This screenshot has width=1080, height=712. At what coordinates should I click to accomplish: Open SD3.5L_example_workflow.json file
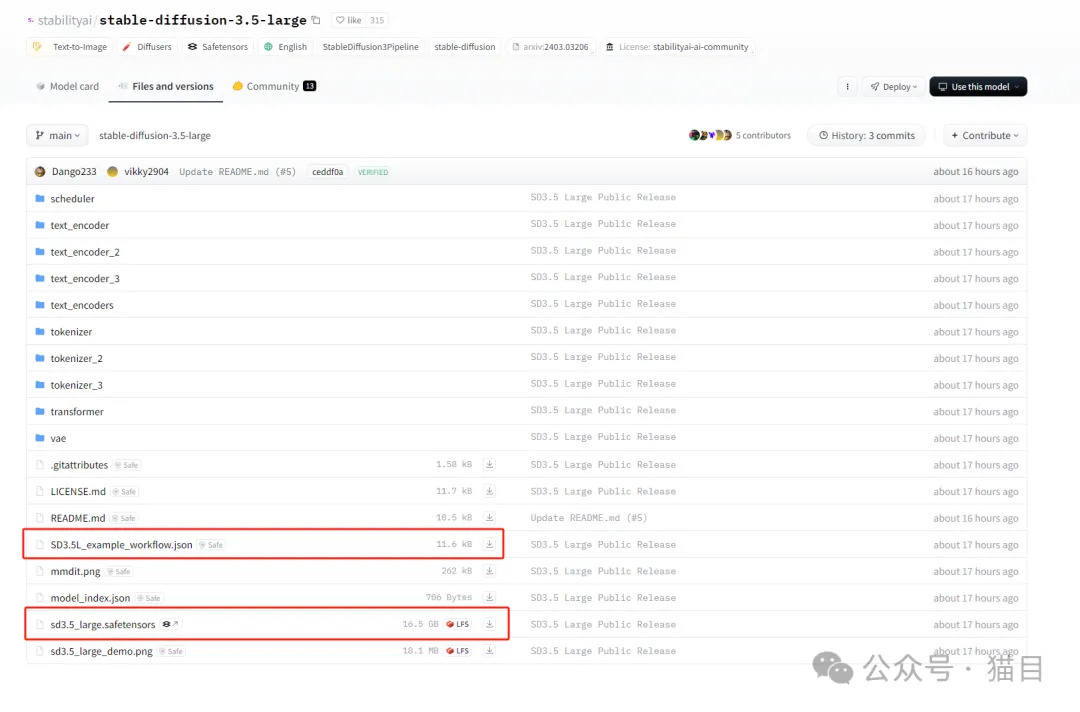(121, 545)
